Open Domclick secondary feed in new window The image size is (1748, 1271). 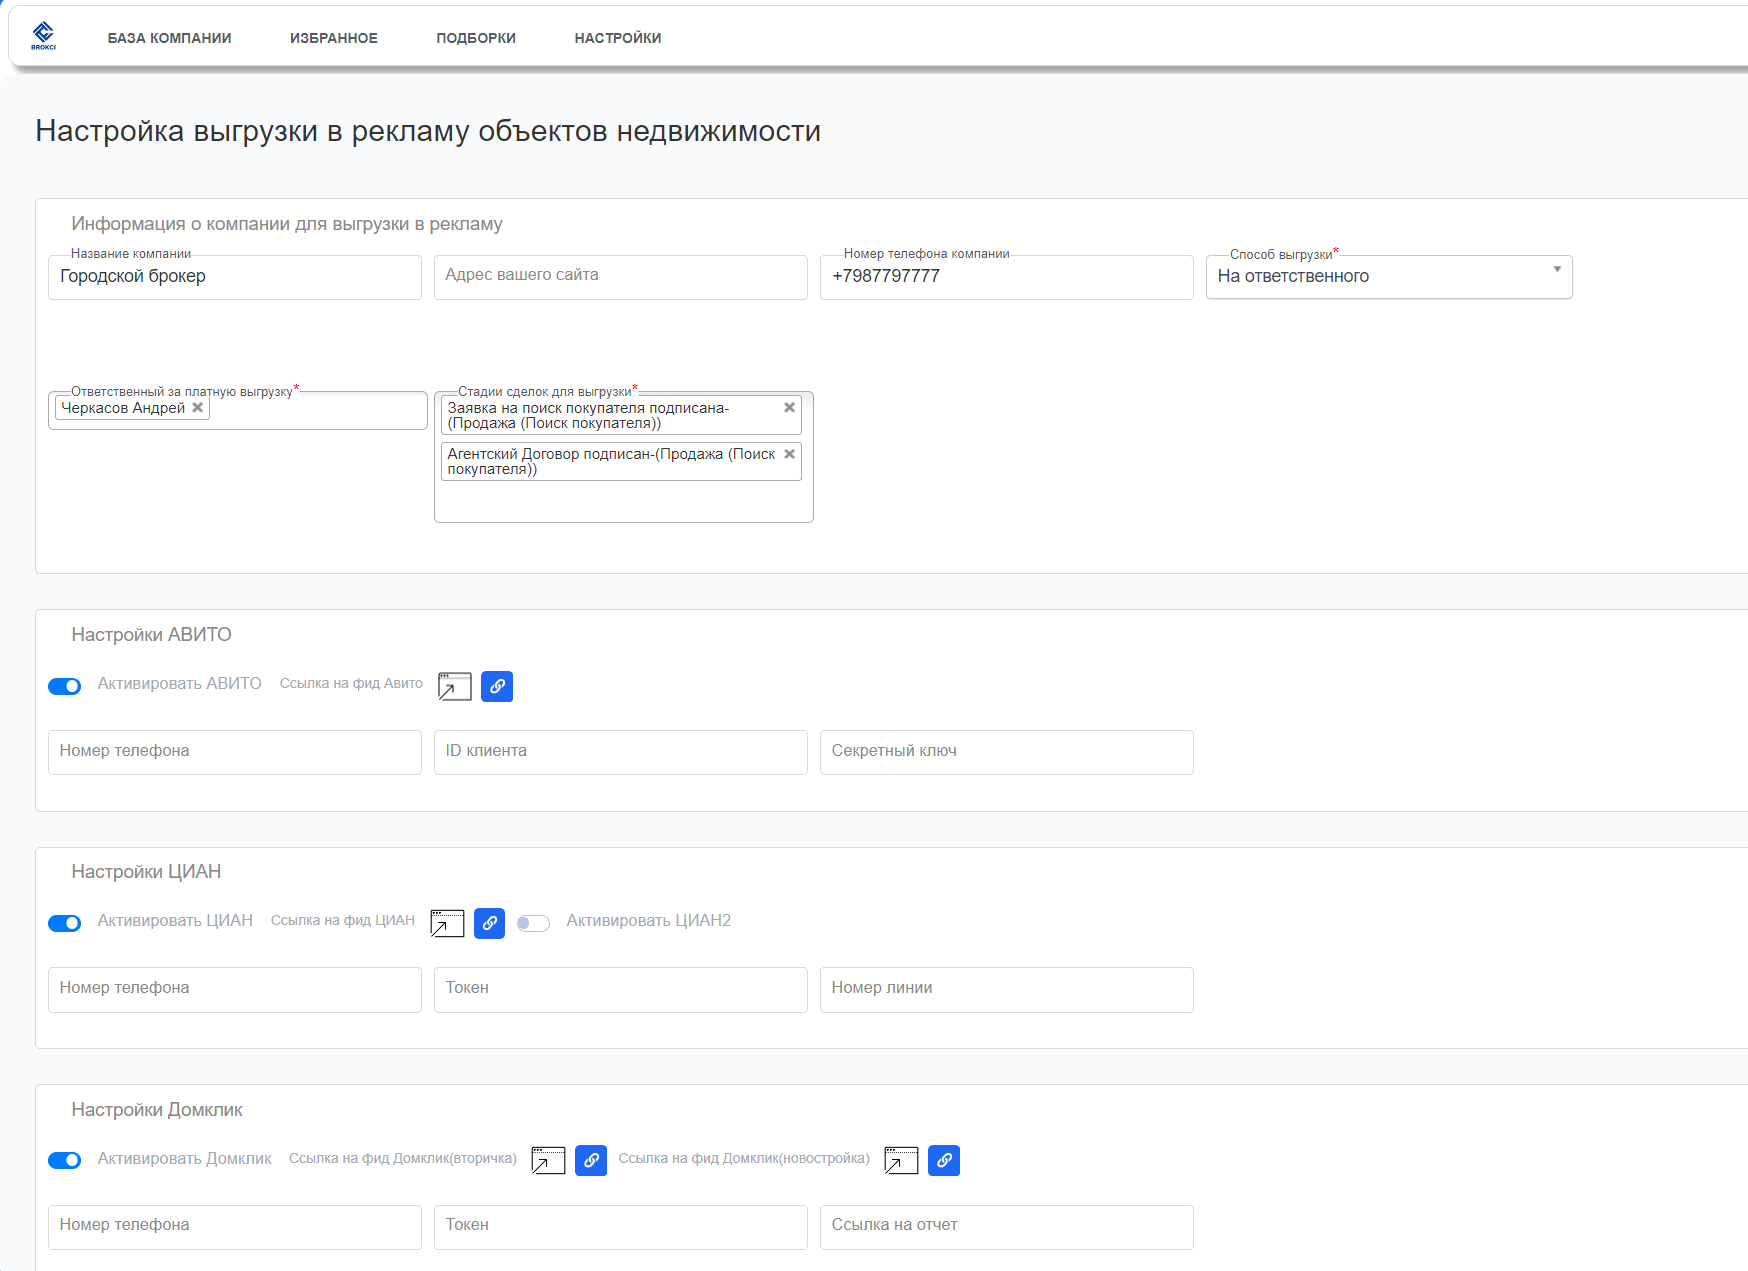548,1160
